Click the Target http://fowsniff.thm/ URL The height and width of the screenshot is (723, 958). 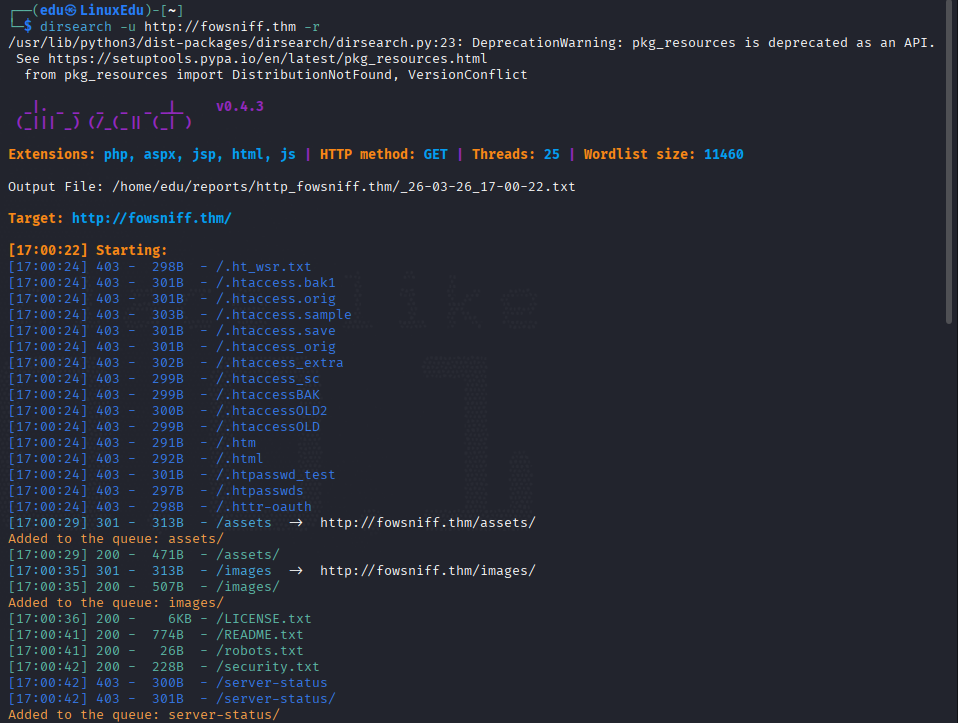point(152,218)
